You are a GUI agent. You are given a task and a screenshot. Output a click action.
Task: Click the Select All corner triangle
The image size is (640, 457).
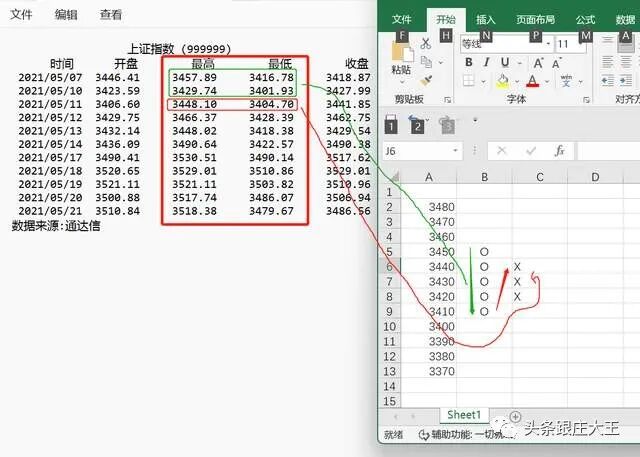(393, 177)
